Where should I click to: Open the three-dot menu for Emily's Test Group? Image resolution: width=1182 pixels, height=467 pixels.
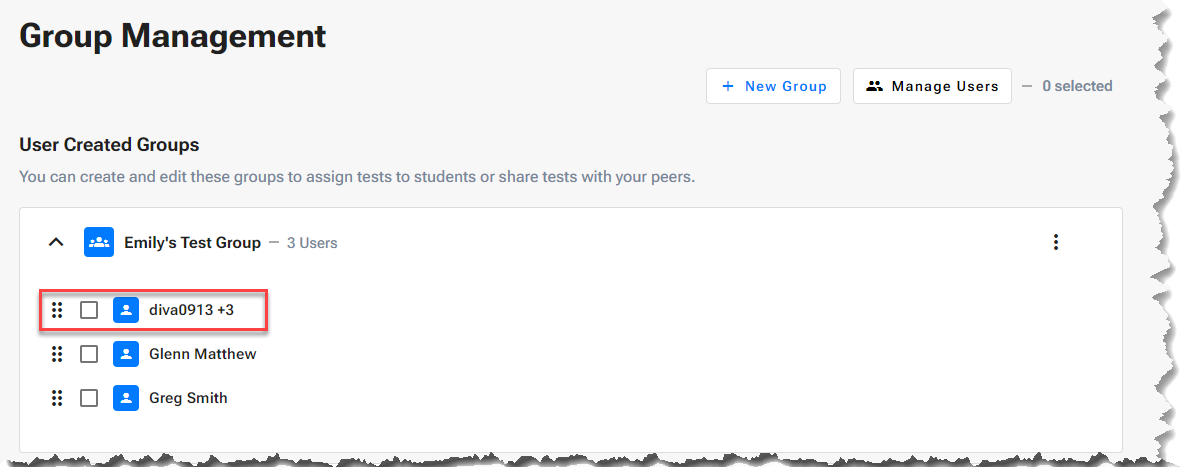pyautogui.click(x=1055, y=242)
